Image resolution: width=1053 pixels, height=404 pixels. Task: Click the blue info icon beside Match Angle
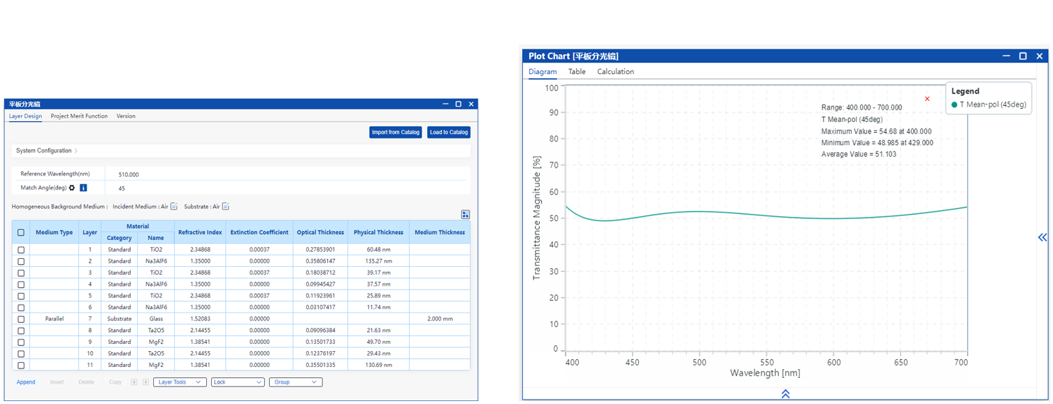(x=83, y=188)
